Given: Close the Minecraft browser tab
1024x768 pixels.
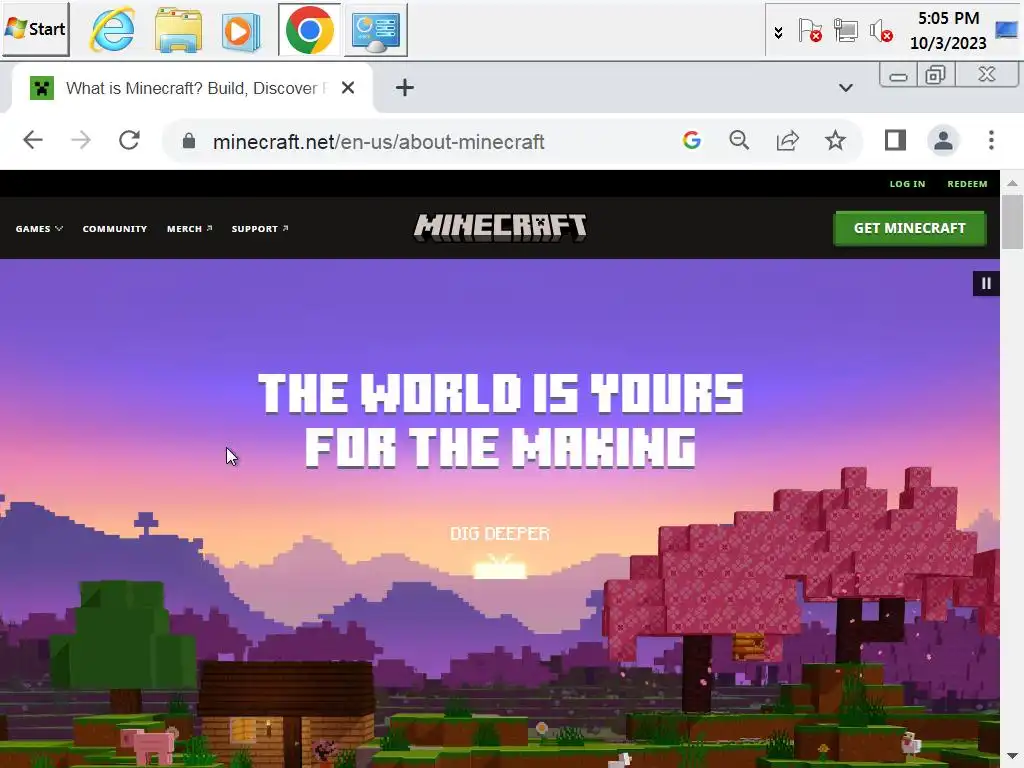Looking at the screenshot, I should tap(348, 88).
